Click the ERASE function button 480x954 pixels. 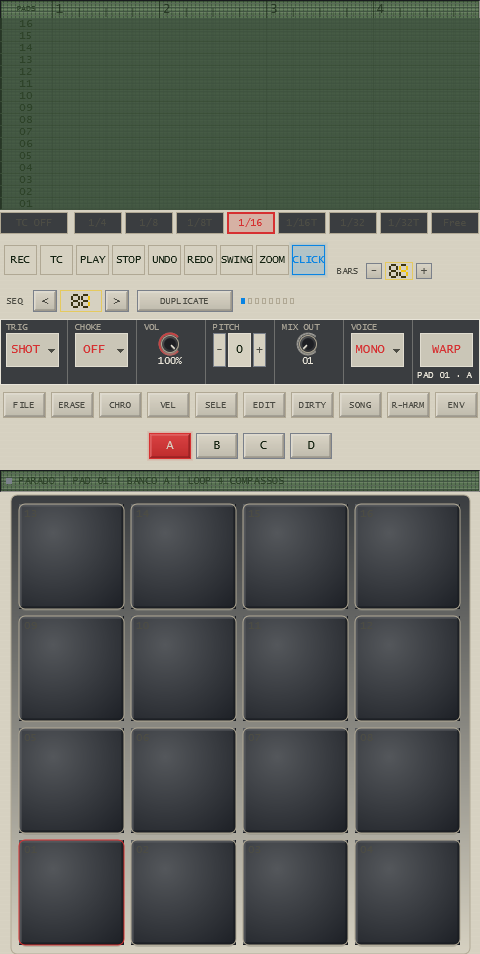(72, 405)
